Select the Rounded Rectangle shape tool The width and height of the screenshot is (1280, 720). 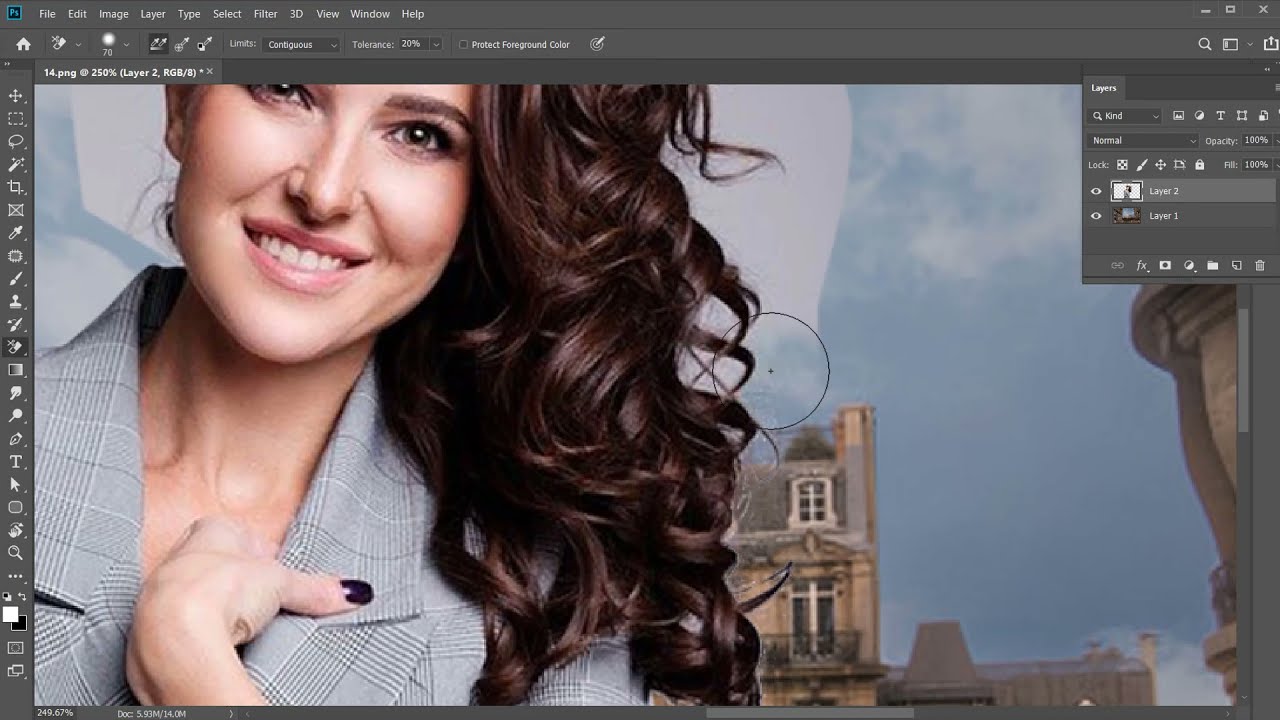tap(16, 507)
